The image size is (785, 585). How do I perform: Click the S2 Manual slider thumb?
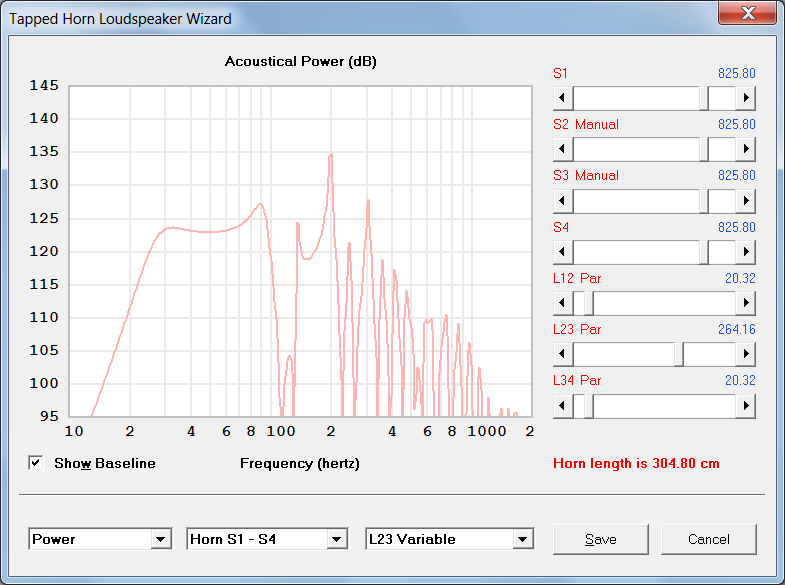[x=704, y=149]
